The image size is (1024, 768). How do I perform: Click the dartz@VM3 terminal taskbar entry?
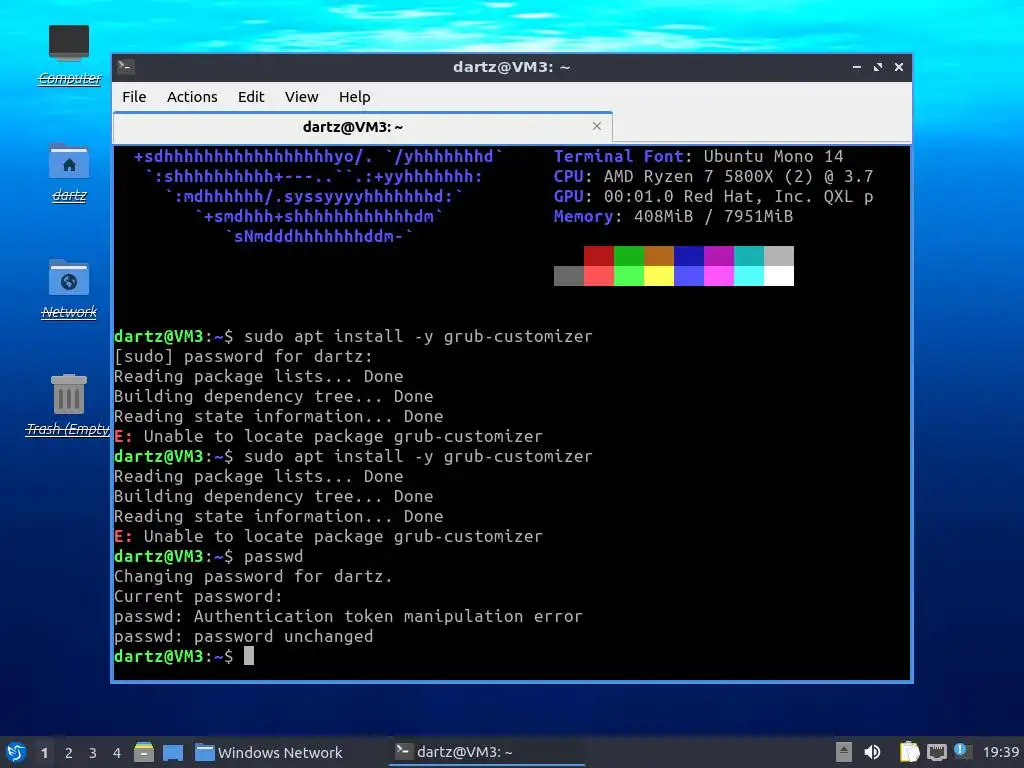487,752
